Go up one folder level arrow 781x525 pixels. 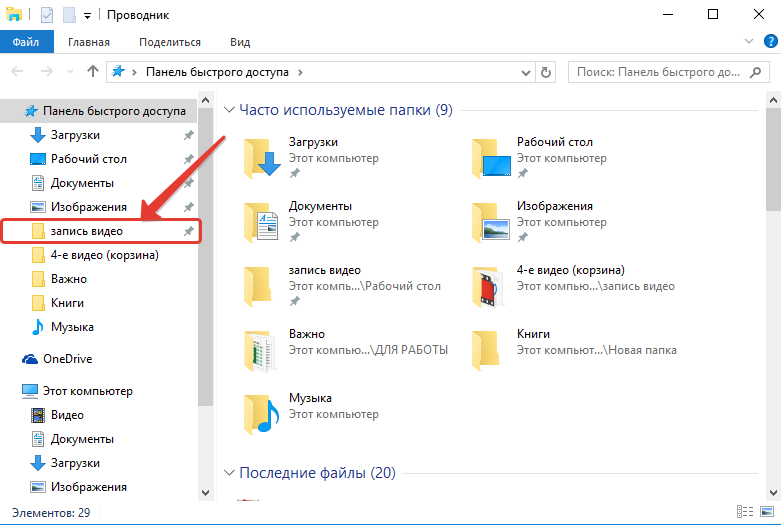pyautogui.click(x=93, y=72)
